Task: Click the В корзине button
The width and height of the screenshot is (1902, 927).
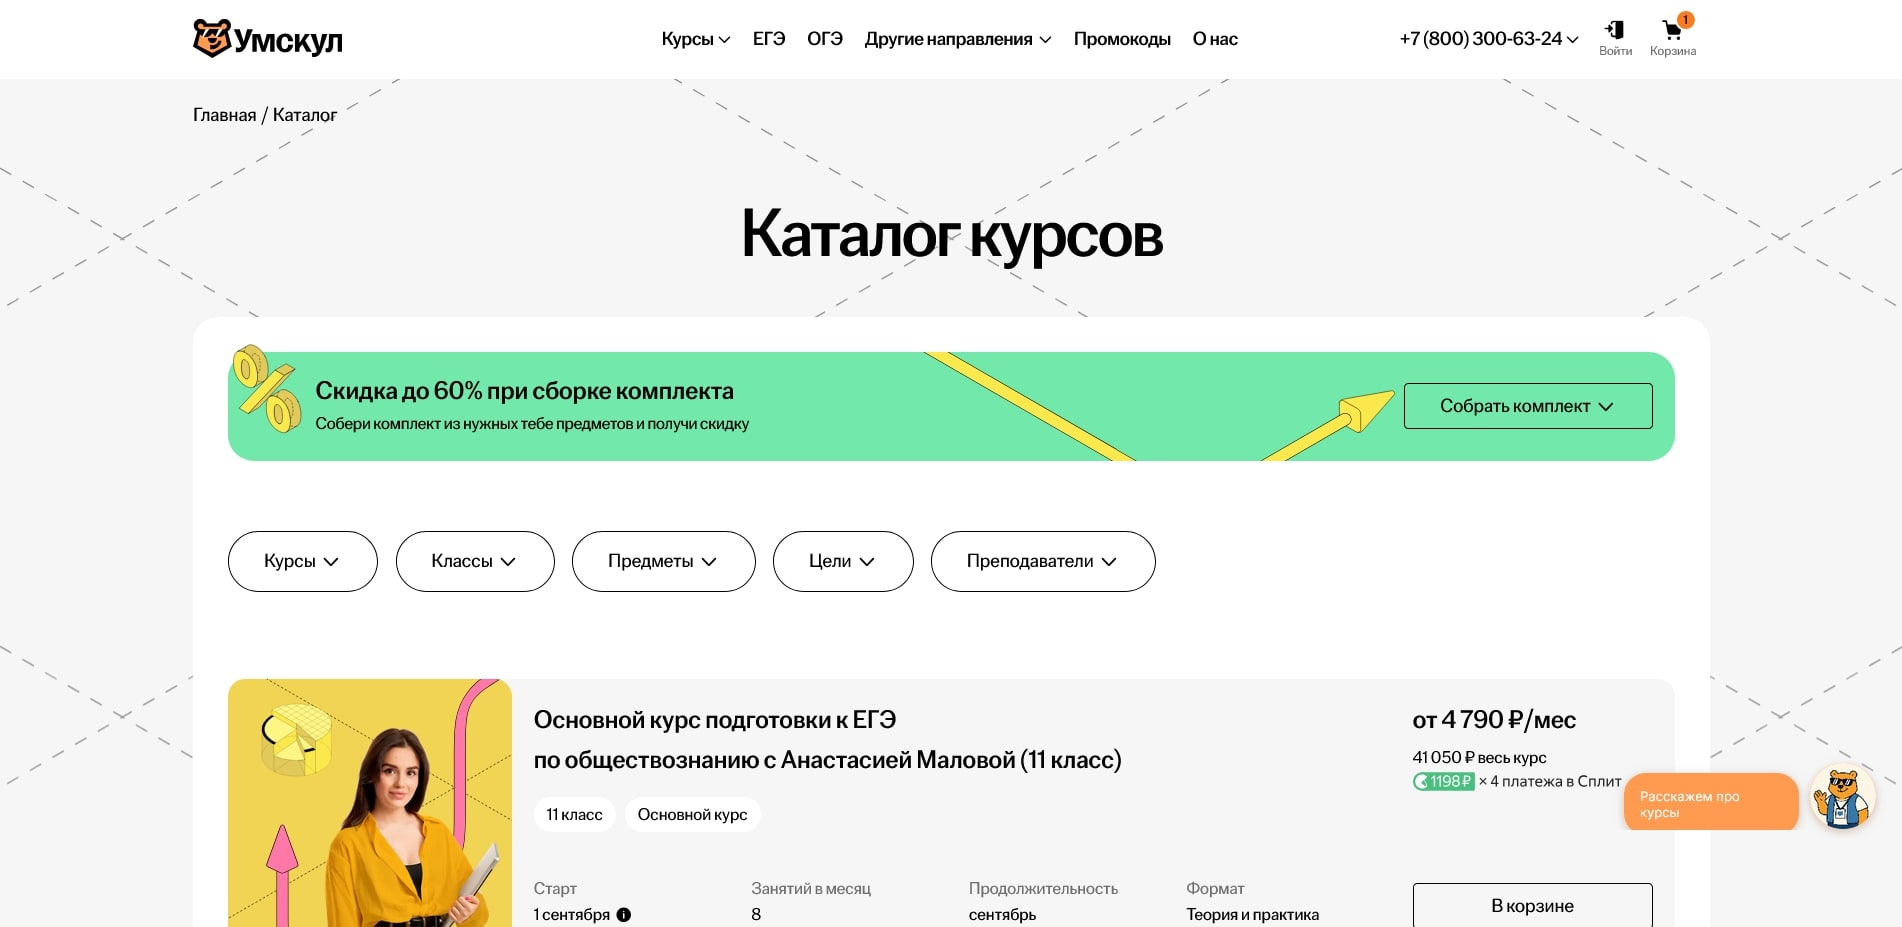Action: point(1532,906)
